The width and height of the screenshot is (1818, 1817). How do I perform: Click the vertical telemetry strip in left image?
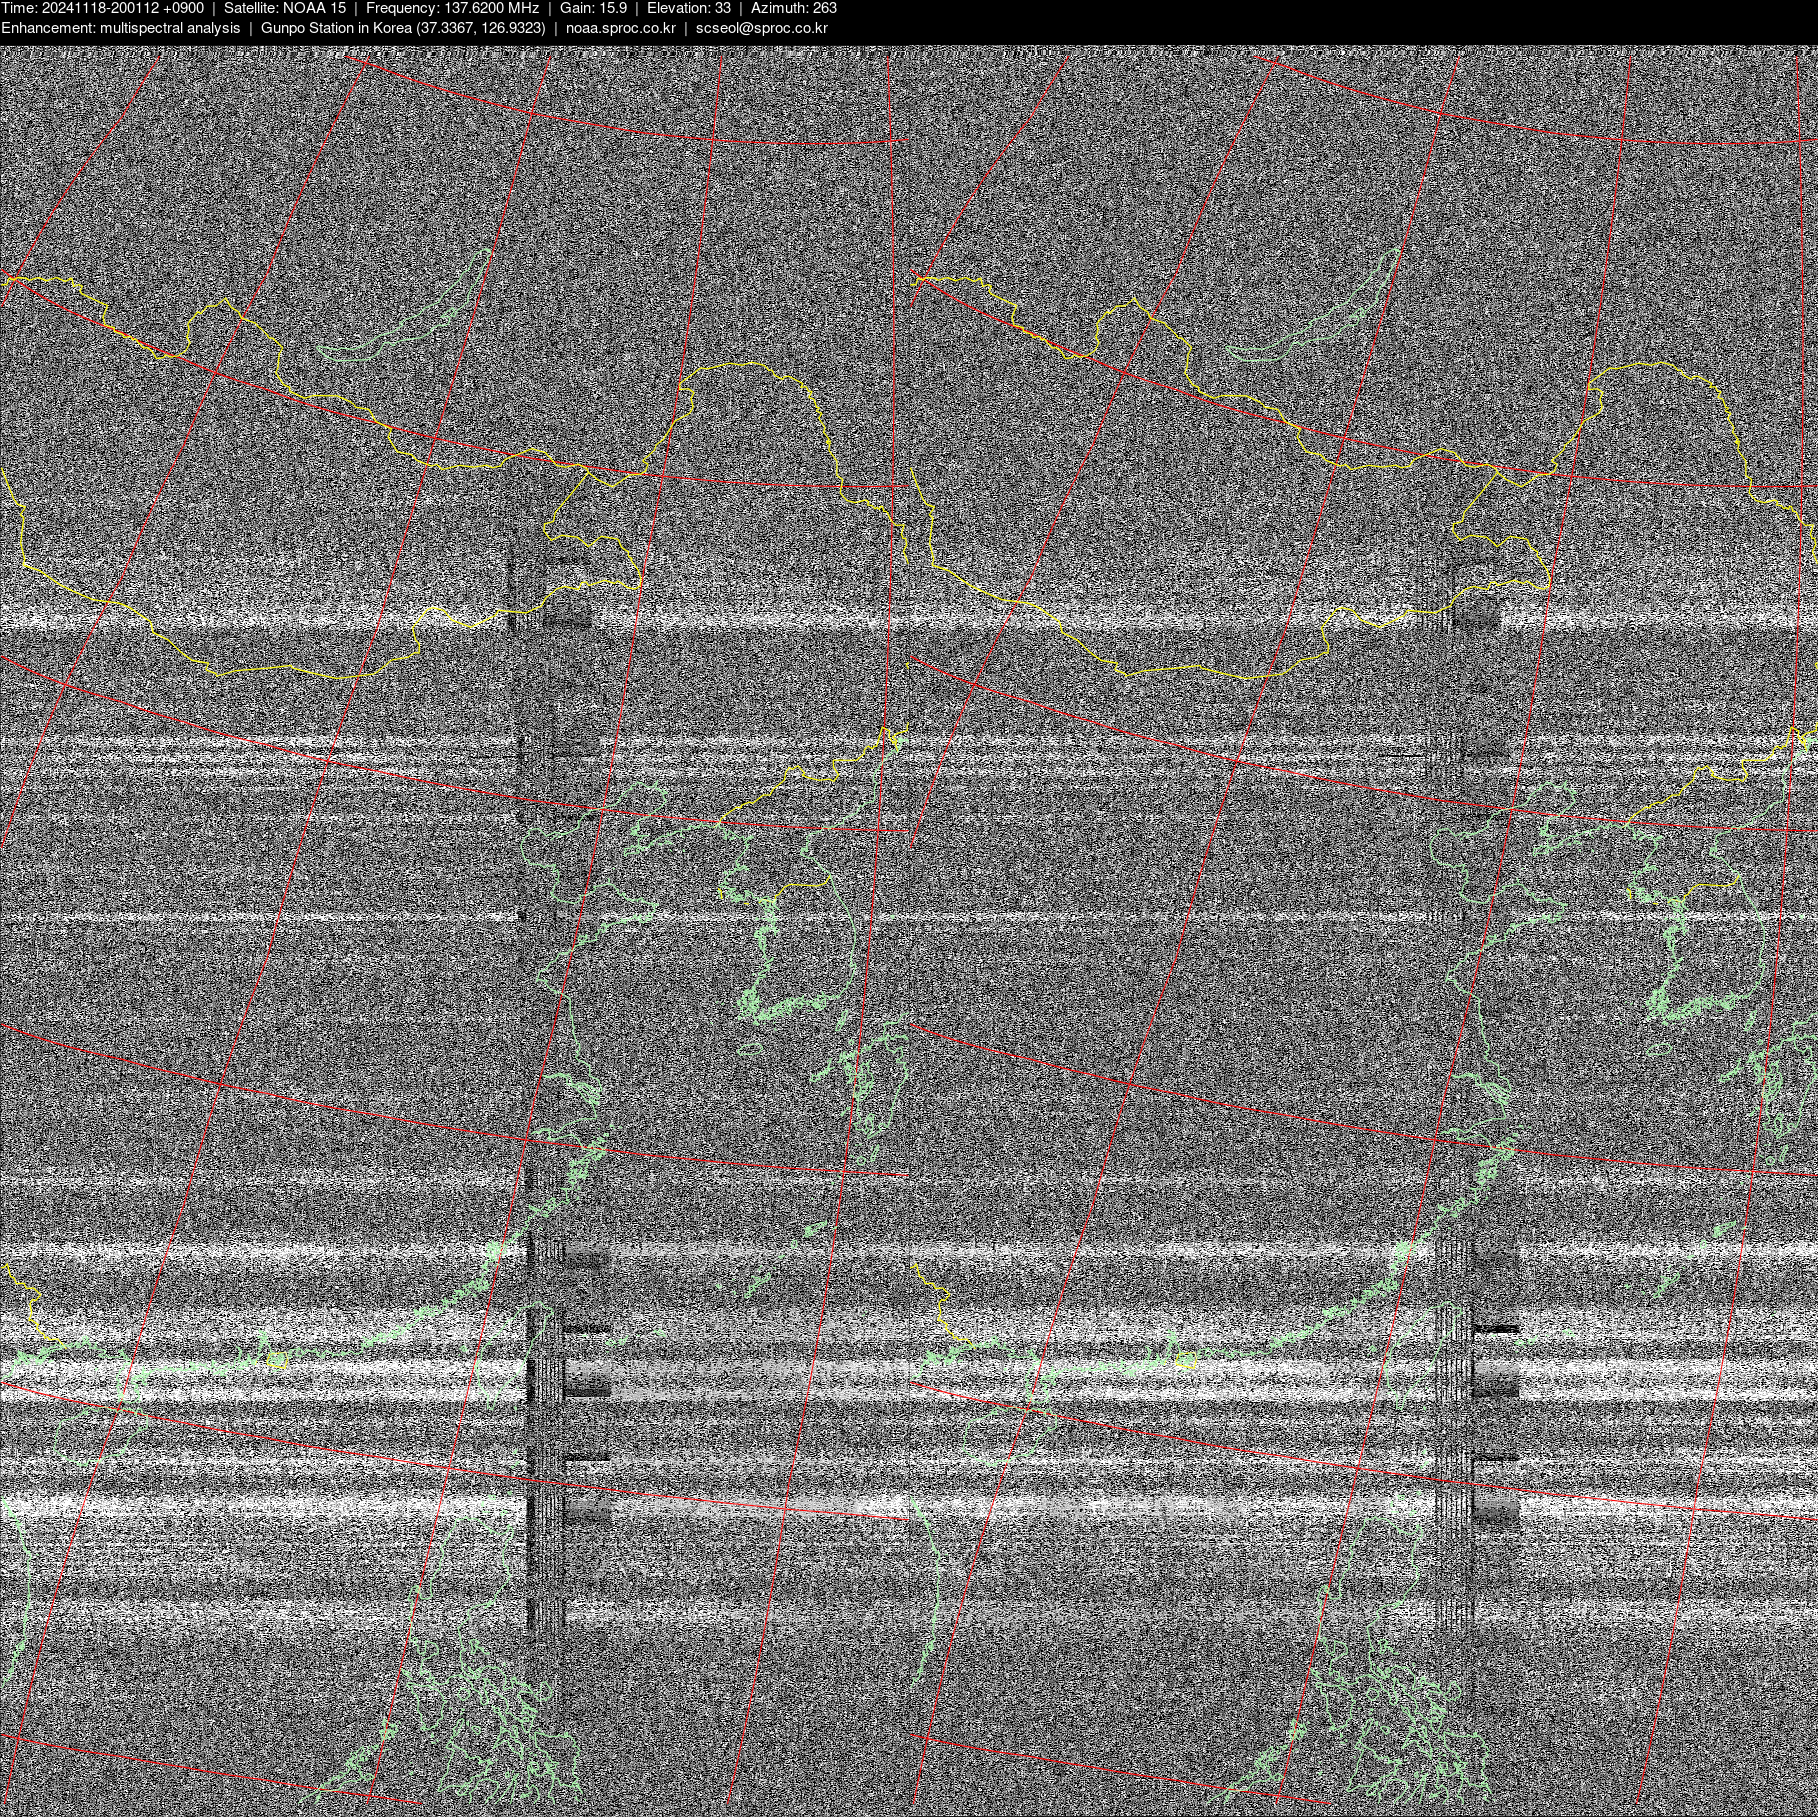(545, 1400)
